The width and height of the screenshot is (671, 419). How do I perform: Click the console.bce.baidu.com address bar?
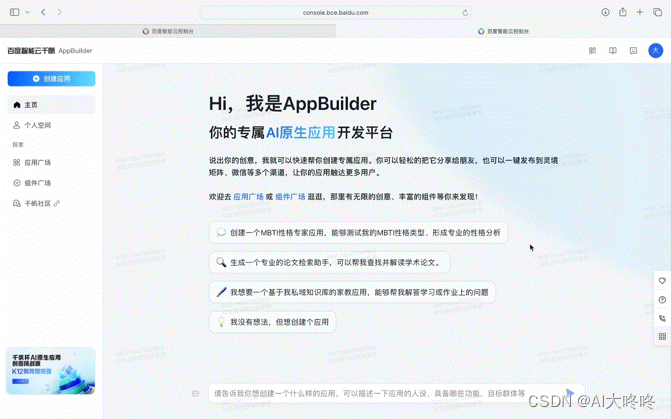tap(336, 12)
